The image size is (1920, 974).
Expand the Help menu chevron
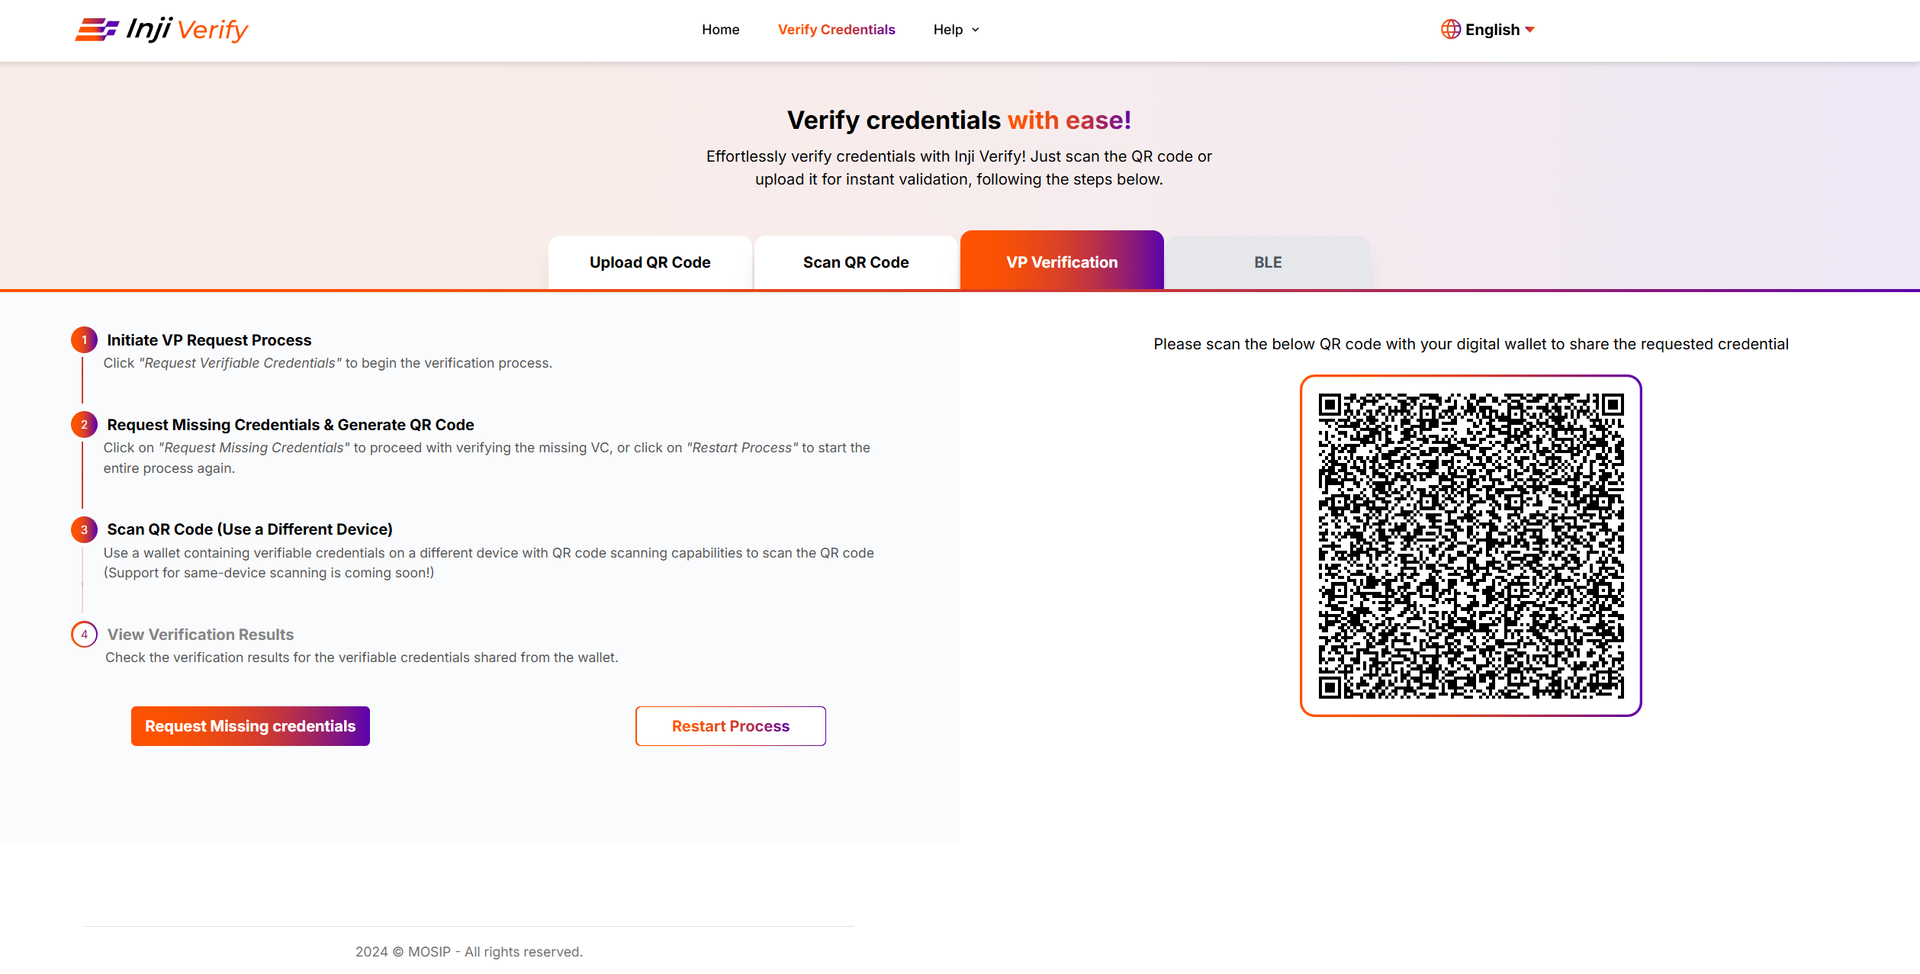pyautogui.click(x=976, y=30)
